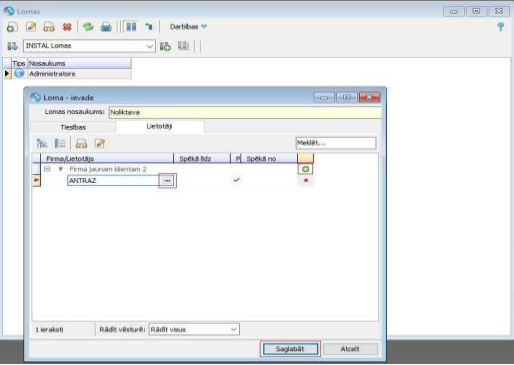This screenshot has width=514, height=365.
Task: Select the Lietotāji tab
Action: [x=159, y=126]
